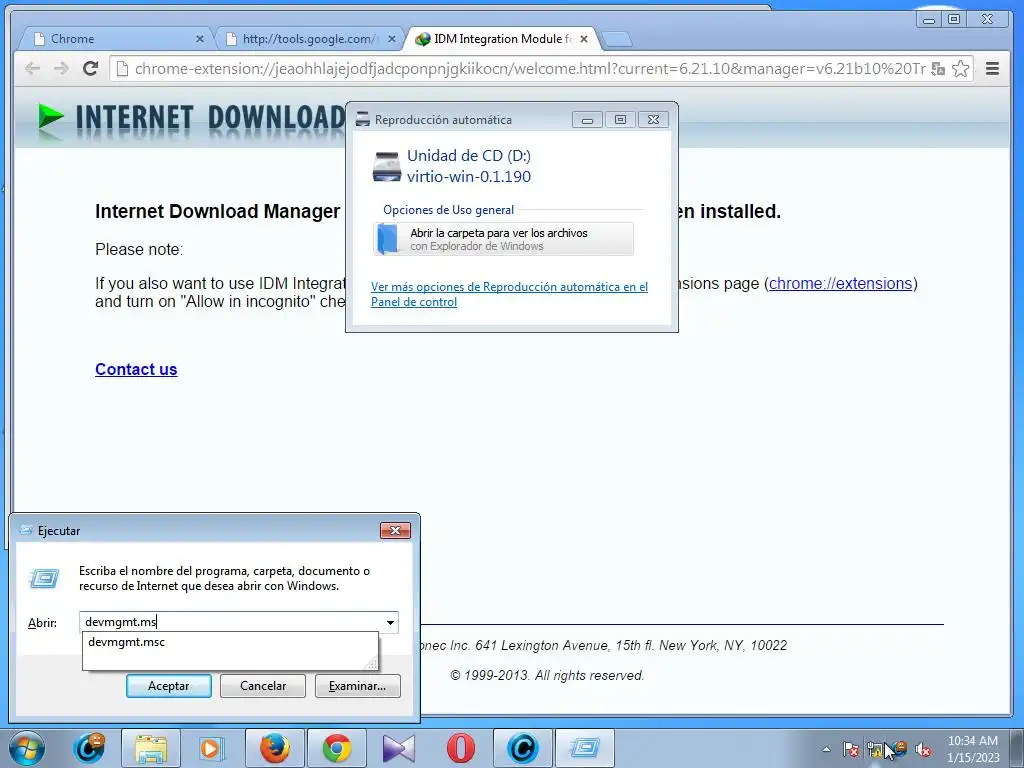Open a new Chrome tab
The image size is (1024, 768).
pyautogui.click(x=616, y=40)
